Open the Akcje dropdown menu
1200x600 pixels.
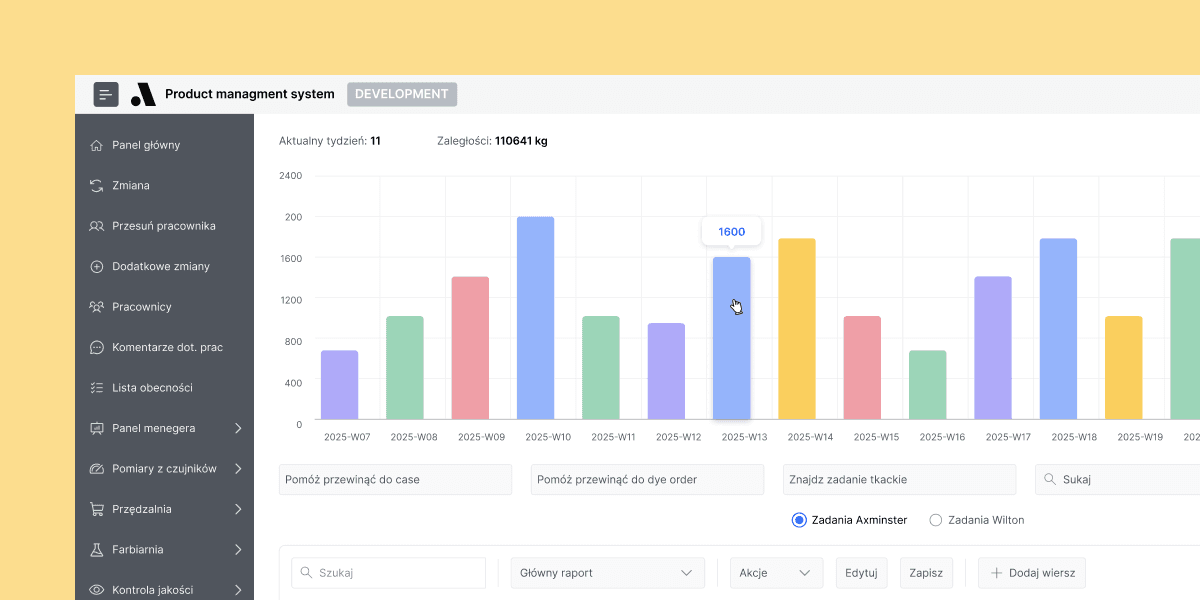pos(776,573)
